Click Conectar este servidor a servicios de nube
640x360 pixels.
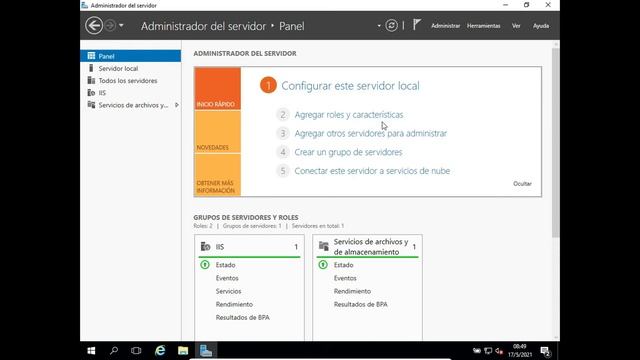pyautogui.click(x=372, y=171)
